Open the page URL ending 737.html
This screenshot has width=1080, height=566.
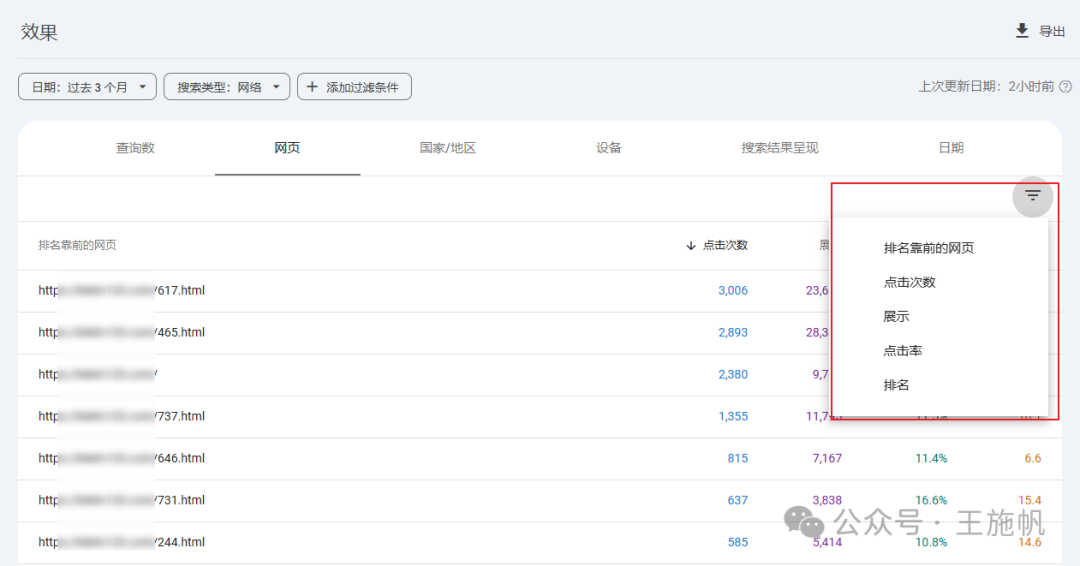(121, 417)
